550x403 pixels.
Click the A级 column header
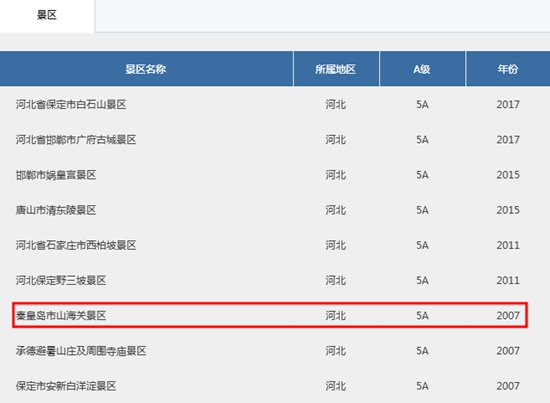pos(422,69)
